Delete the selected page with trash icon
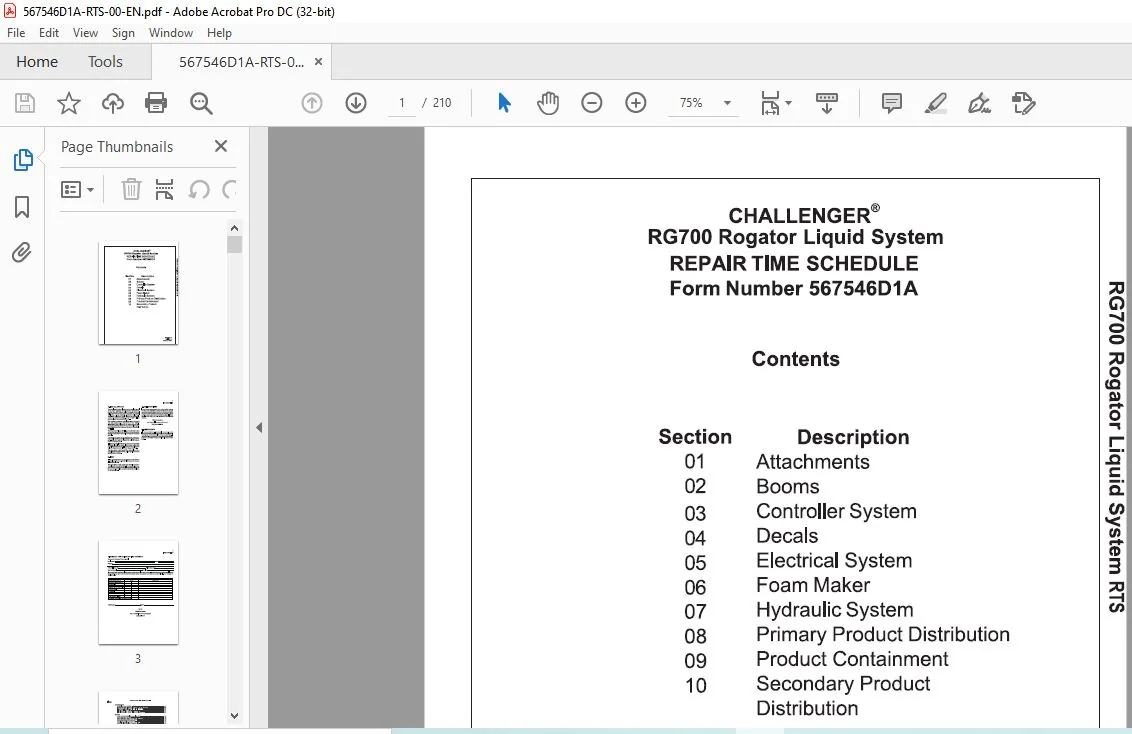This screenshot has width=1132, height=734. coord(131,190)
